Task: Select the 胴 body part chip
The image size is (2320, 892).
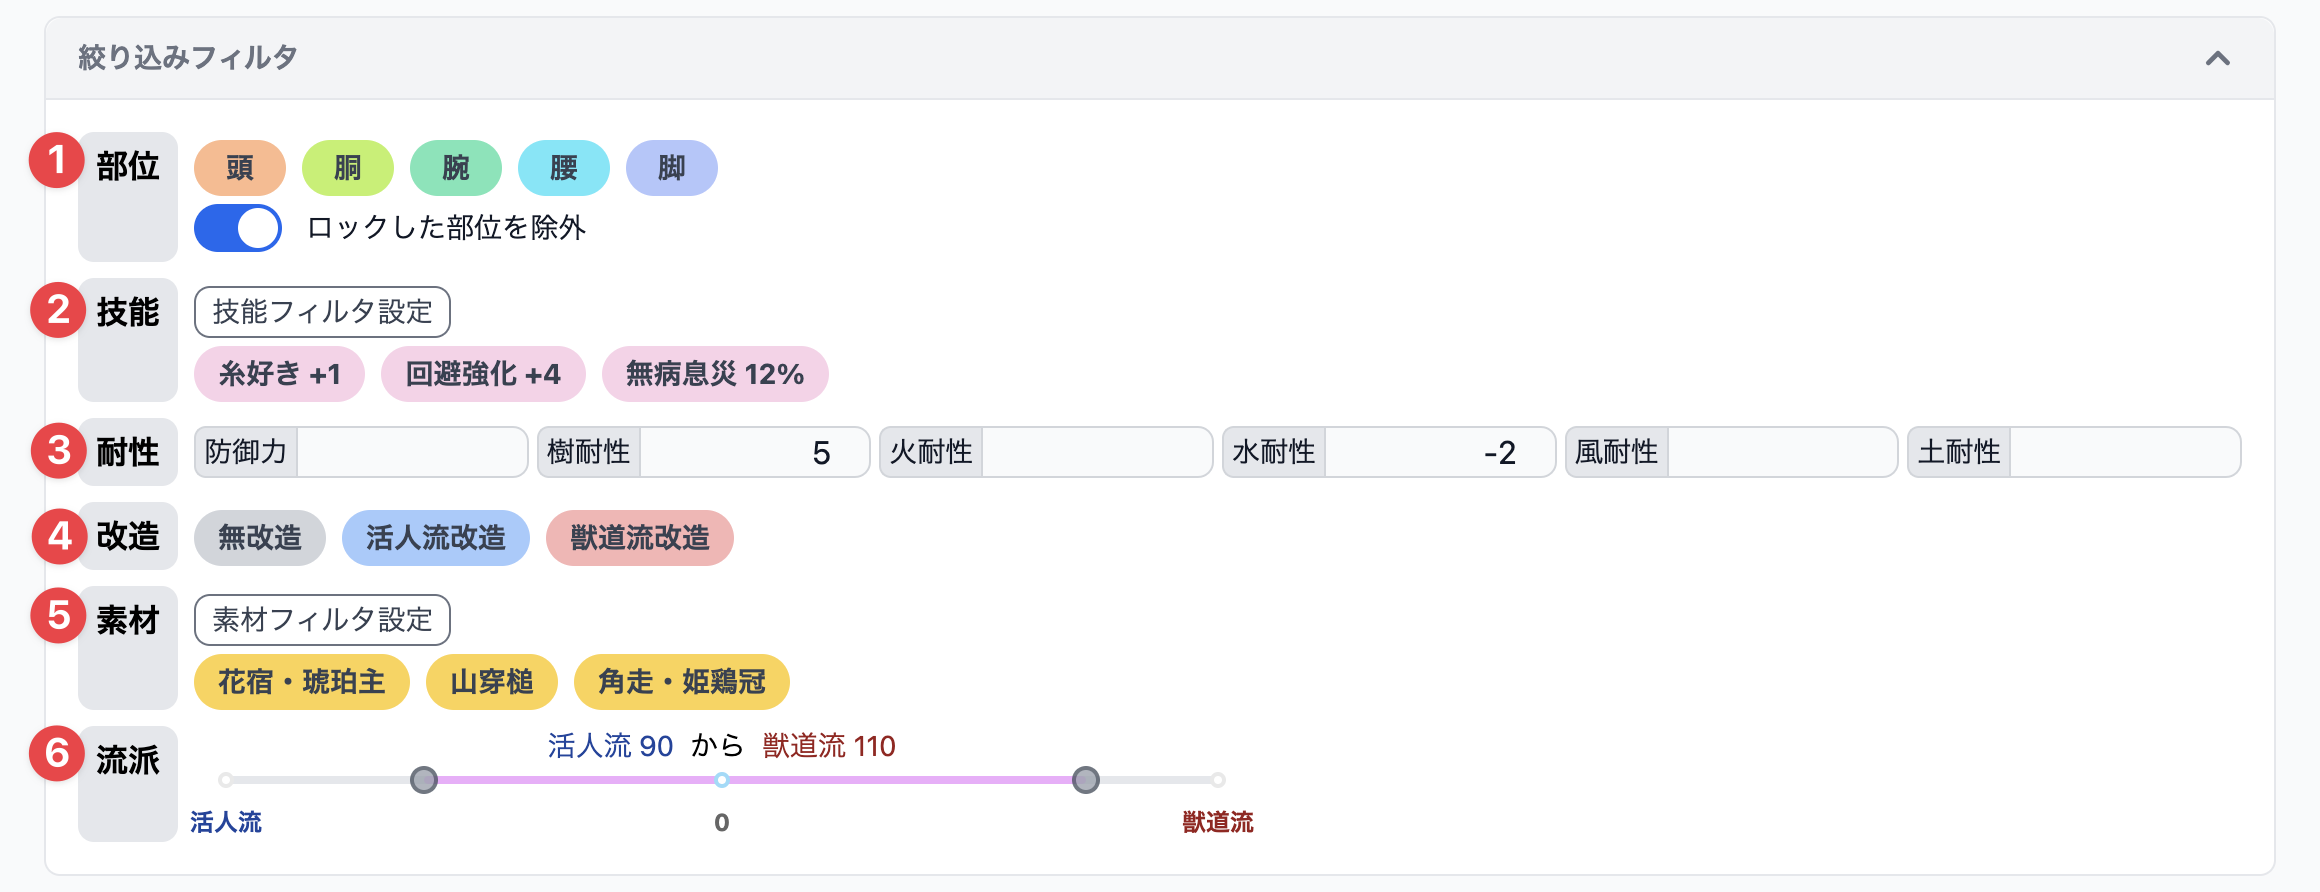Action: tap(348, 168)
